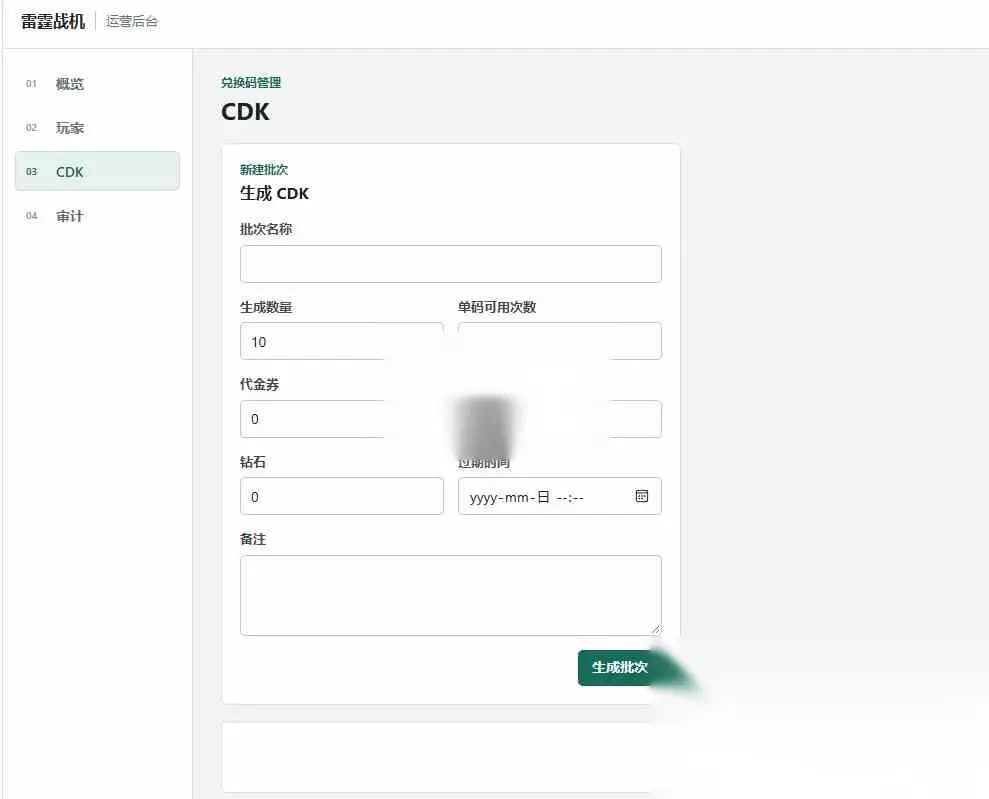Click the 钻石 field label
Image resolution: width=989 pixels, height=799 pixels.
(252, 462)
